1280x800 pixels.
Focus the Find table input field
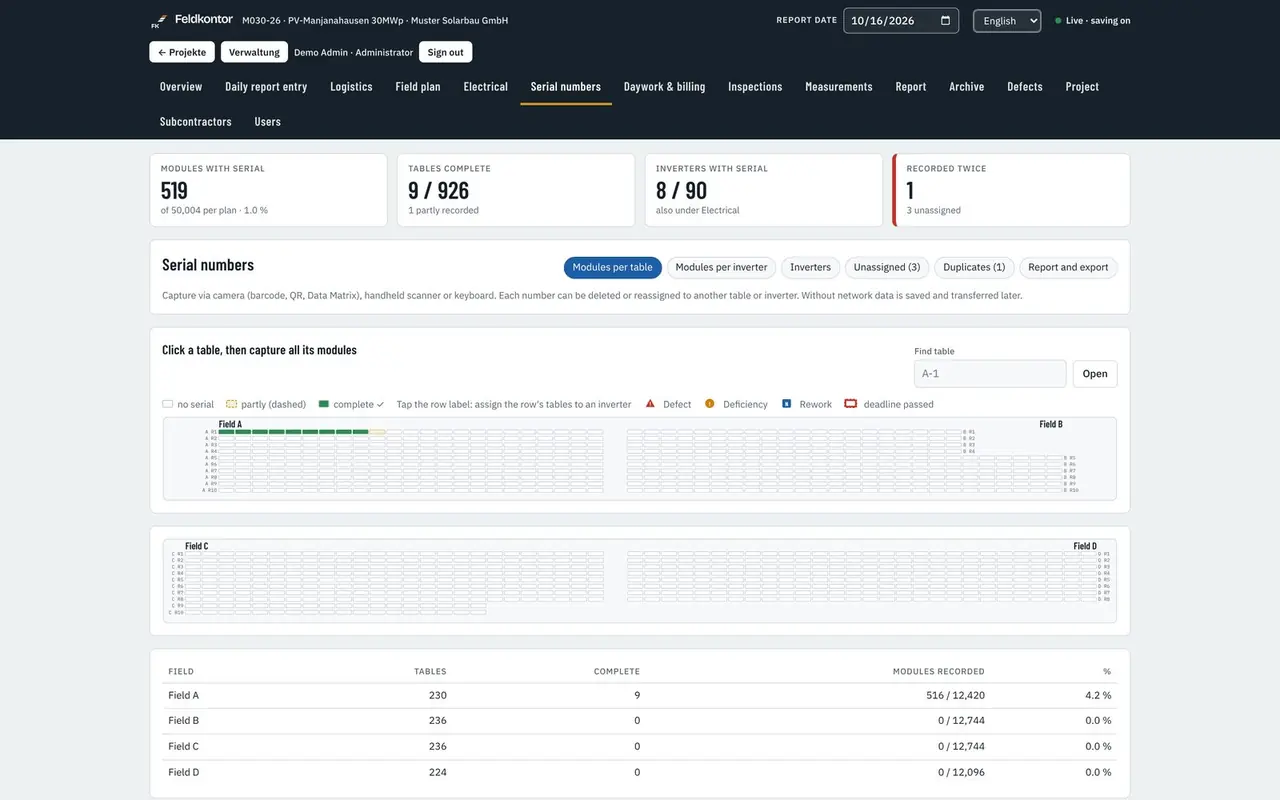(x=990, y=374)
